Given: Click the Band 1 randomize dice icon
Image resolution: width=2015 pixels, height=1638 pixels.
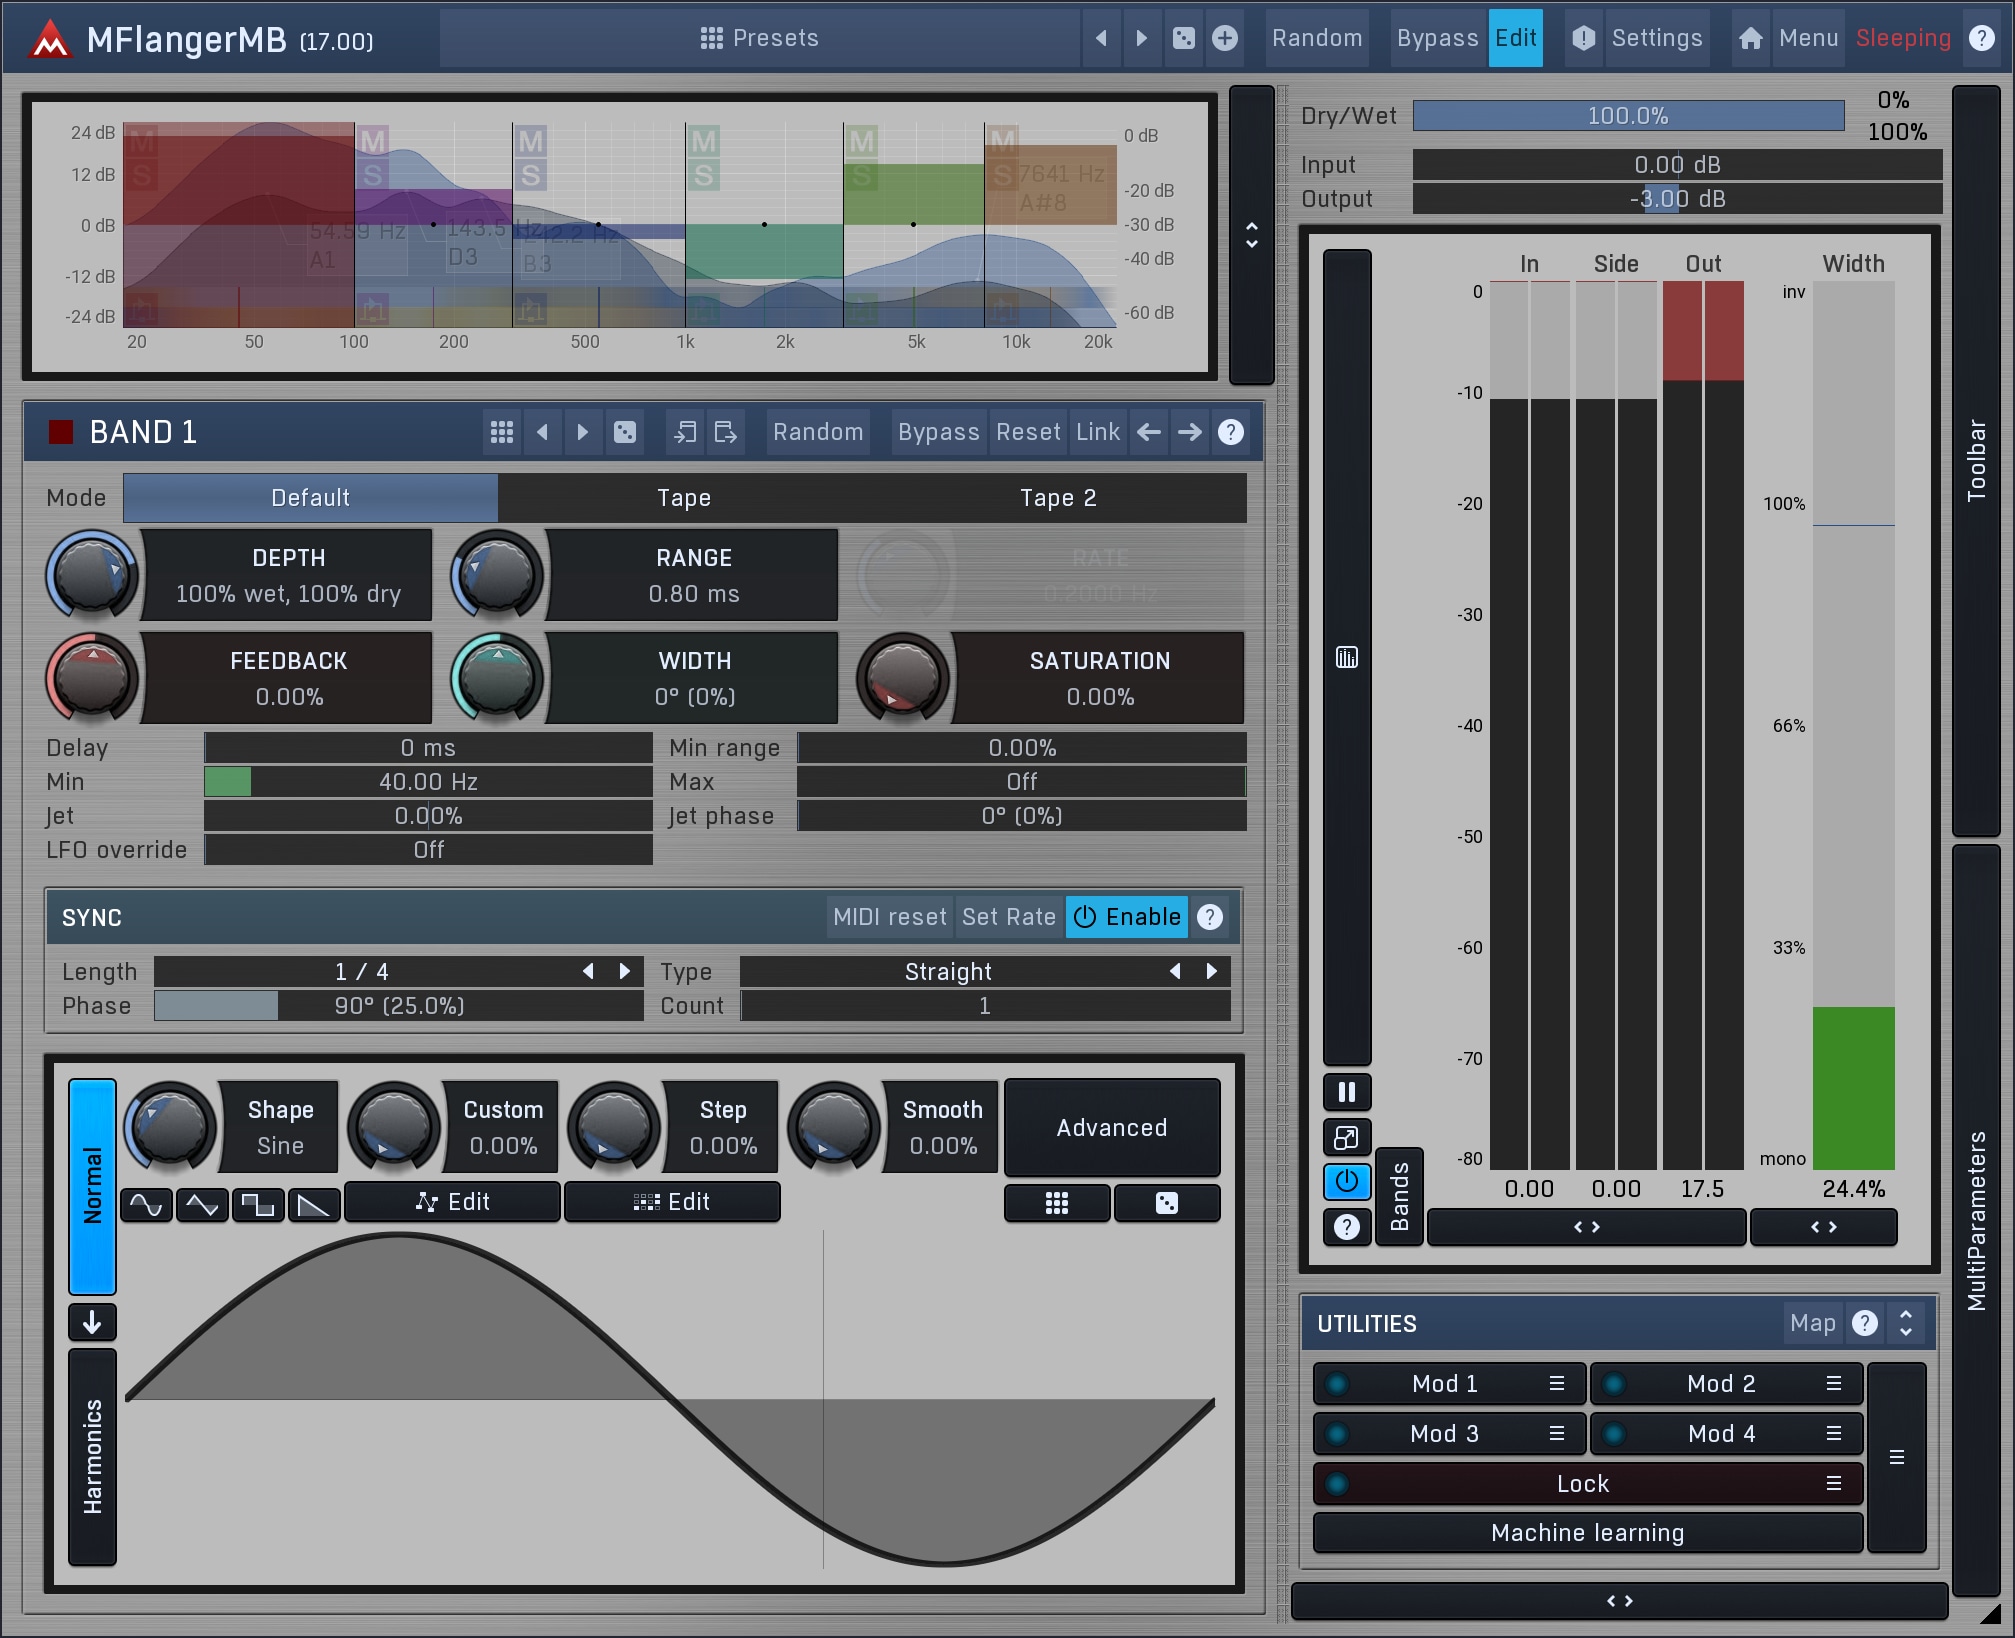Looking at the screenshot, I should coord(625,432).
